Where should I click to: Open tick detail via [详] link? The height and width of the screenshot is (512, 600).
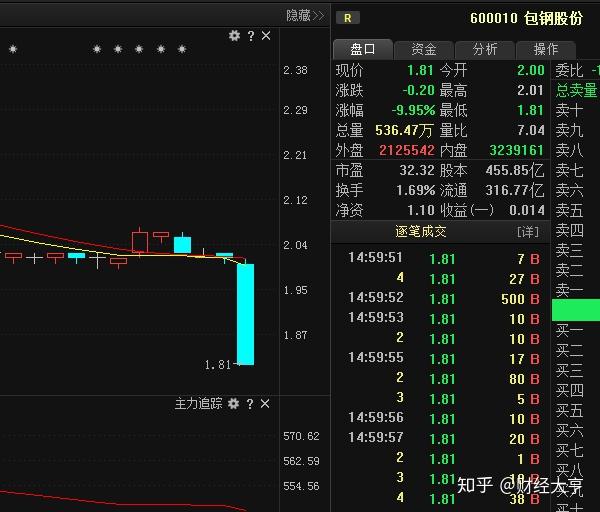528,232
